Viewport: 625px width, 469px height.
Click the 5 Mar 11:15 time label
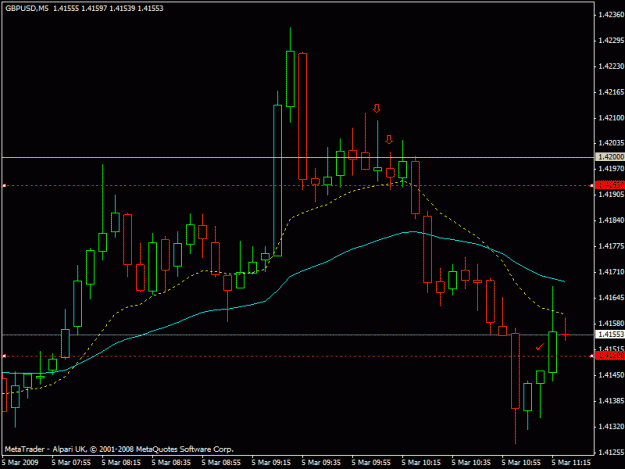tap(571, 463)
